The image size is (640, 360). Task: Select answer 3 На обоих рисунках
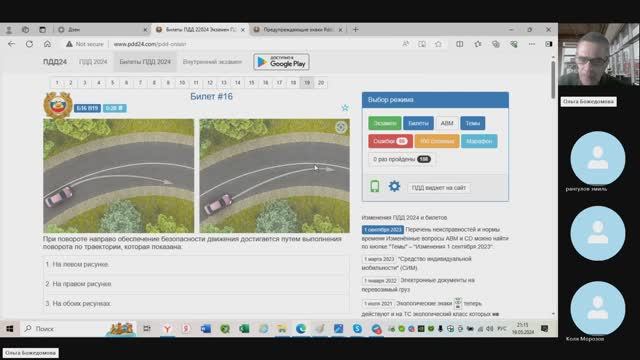196,303
